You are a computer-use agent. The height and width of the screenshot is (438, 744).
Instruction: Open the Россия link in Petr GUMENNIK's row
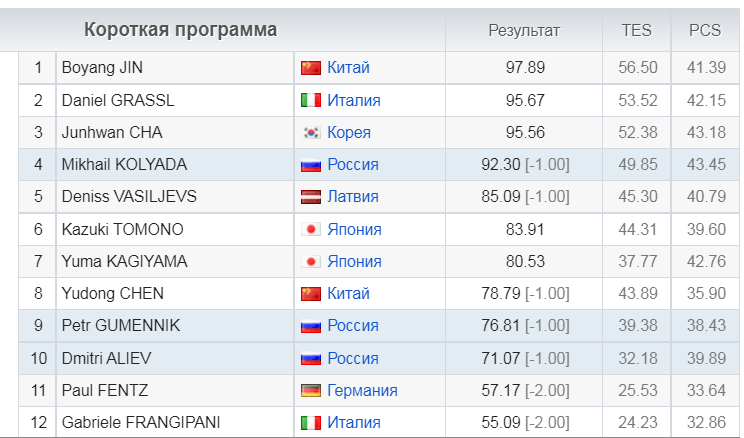coord(353,326)
